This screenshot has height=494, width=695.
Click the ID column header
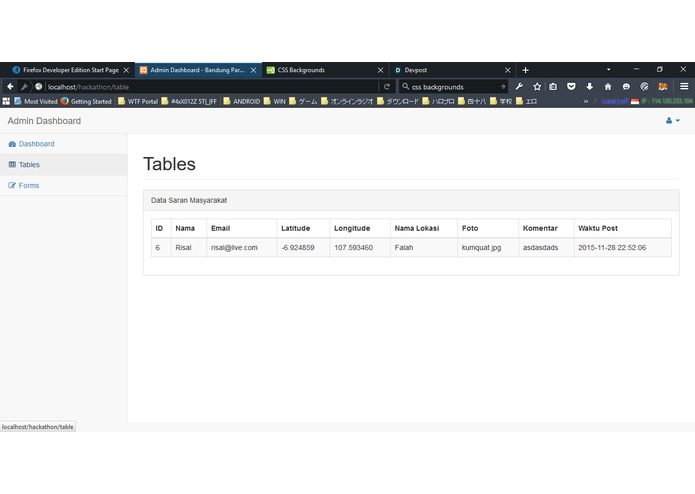click(x=159, y=228)
